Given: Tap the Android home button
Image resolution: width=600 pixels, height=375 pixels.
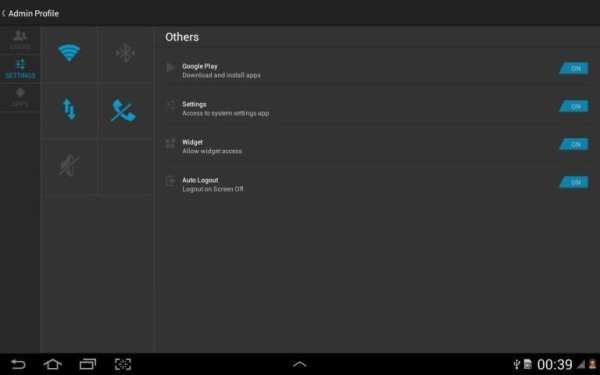Looking at the screenshot, I should click(52, 364).
